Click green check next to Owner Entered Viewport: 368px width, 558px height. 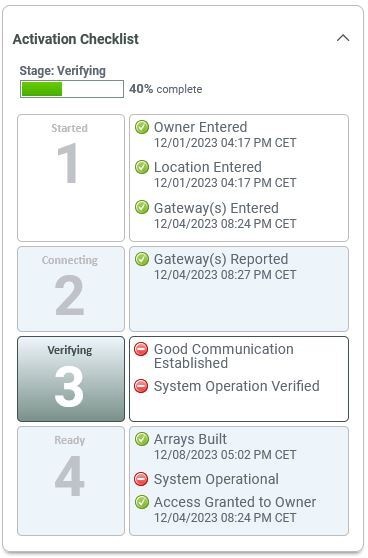click(x=142, y=127)
